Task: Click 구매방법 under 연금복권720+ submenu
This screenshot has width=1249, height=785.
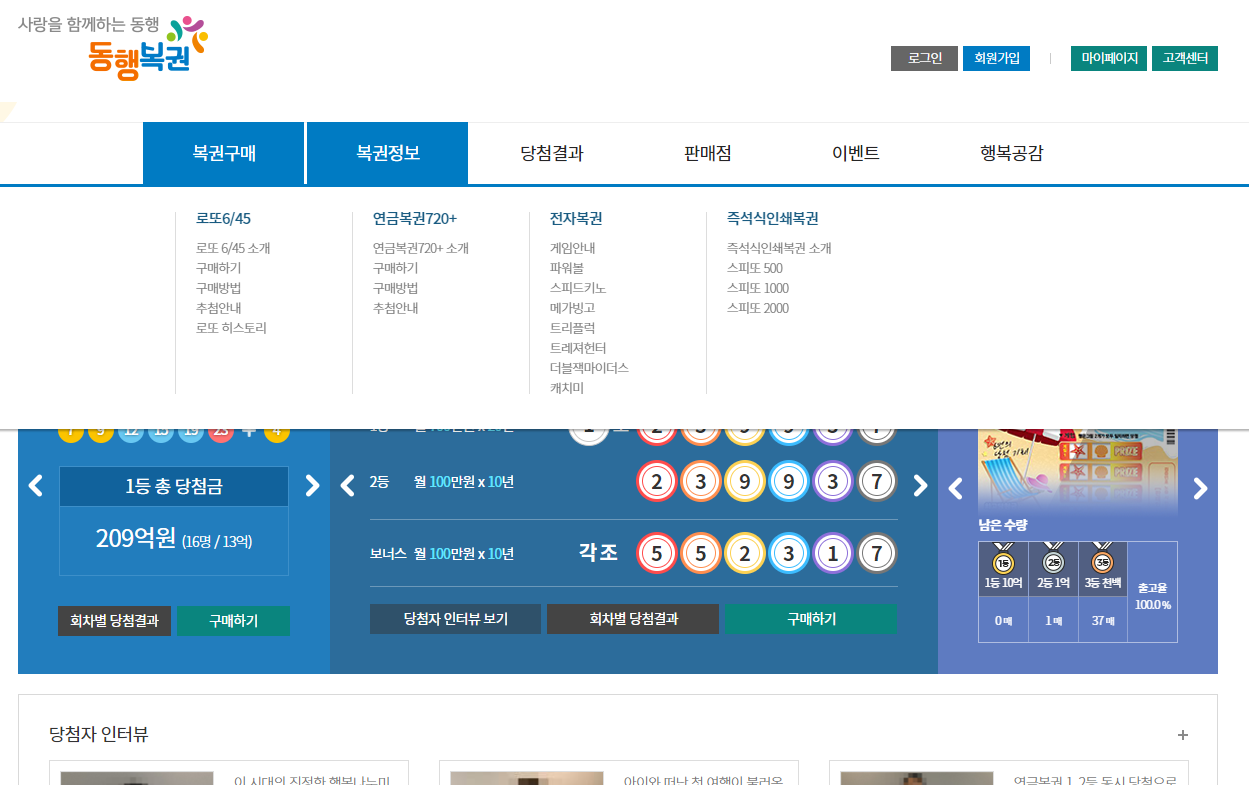Action: pyautogui.click(x=395, y=288)
